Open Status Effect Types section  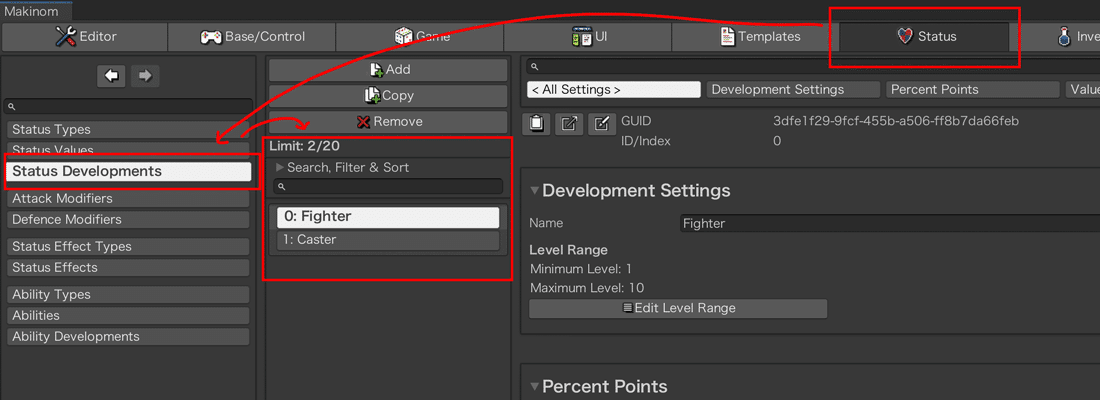pos(128,247)
